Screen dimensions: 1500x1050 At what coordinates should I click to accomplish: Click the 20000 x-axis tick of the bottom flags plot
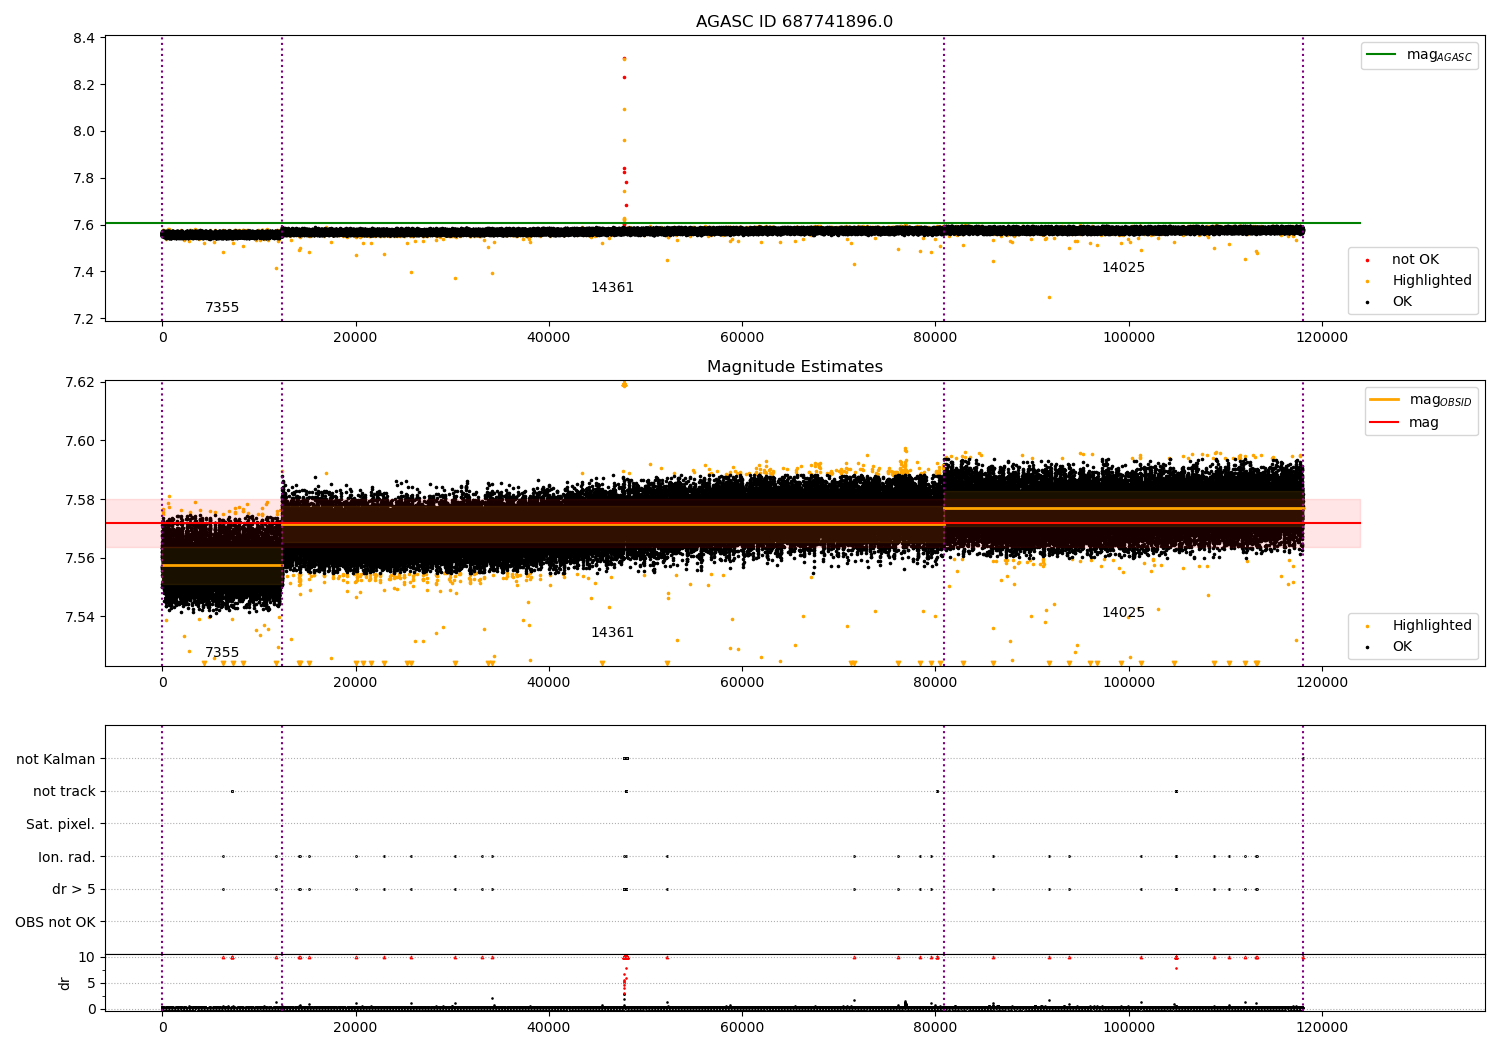355,1027
